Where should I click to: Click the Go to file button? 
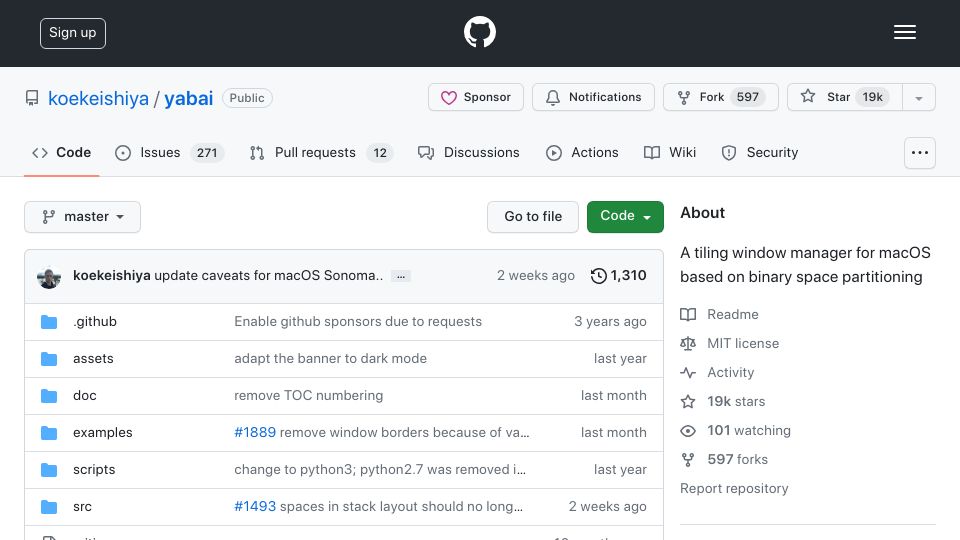pos(533,217)
